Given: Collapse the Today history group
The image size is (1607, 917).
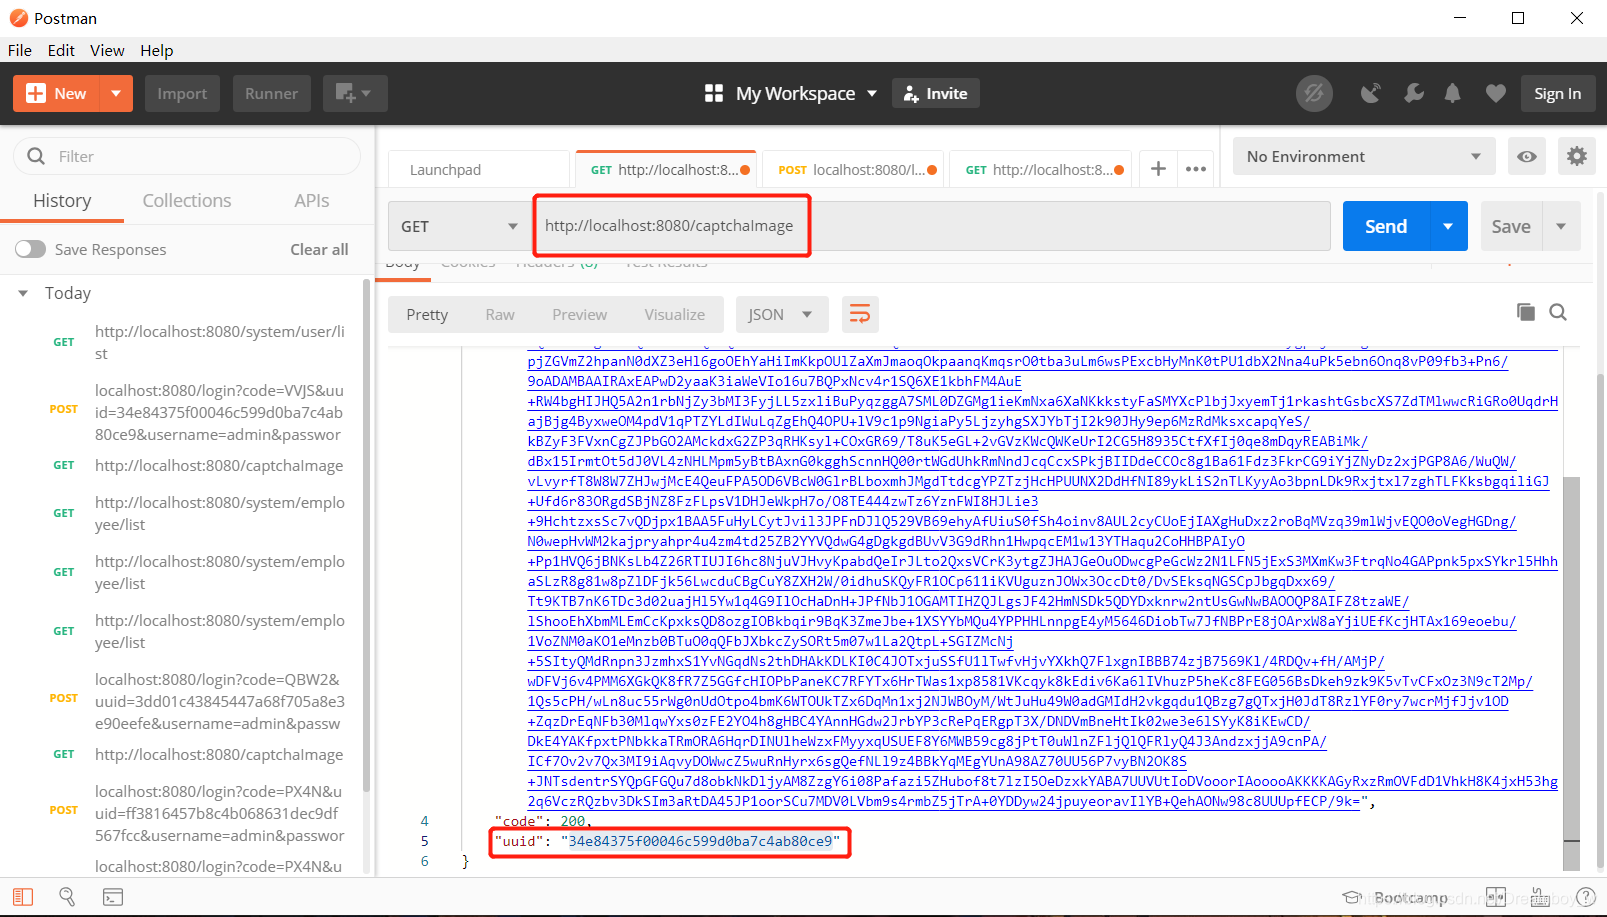Looking at the screenshot, I should point(23,293).
